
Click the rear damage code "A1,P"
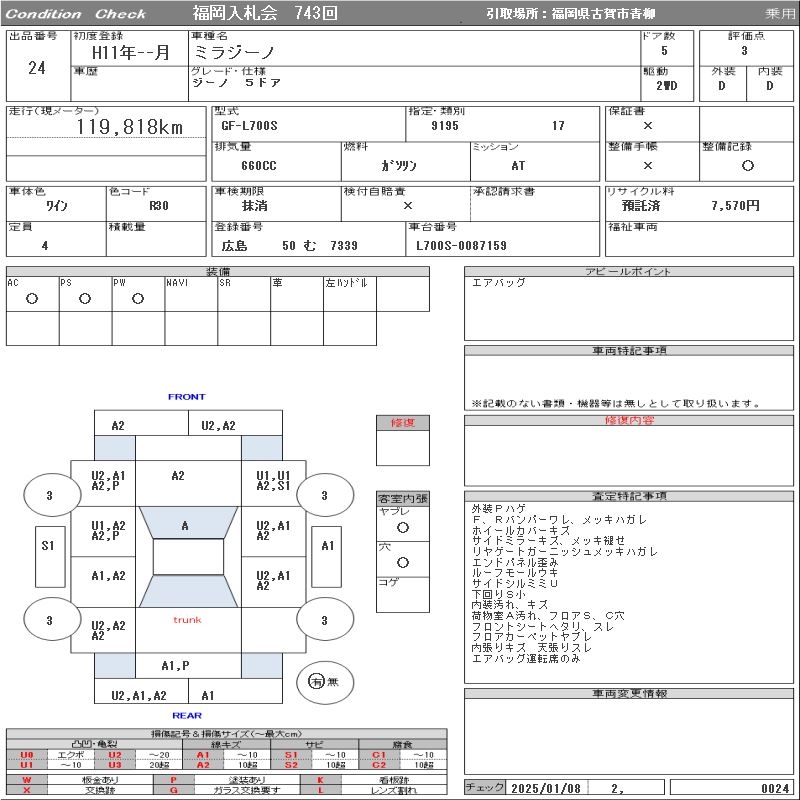(175, 666)
